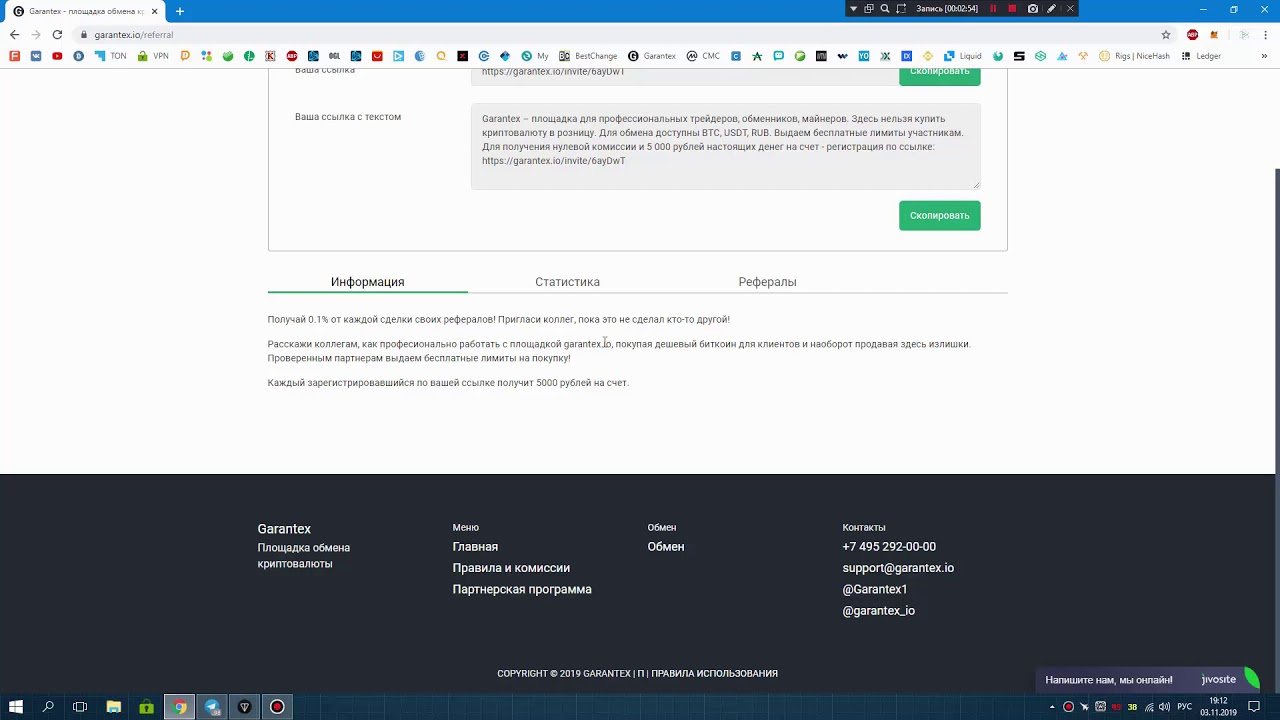Open the TON bookmark

[112, 56]
